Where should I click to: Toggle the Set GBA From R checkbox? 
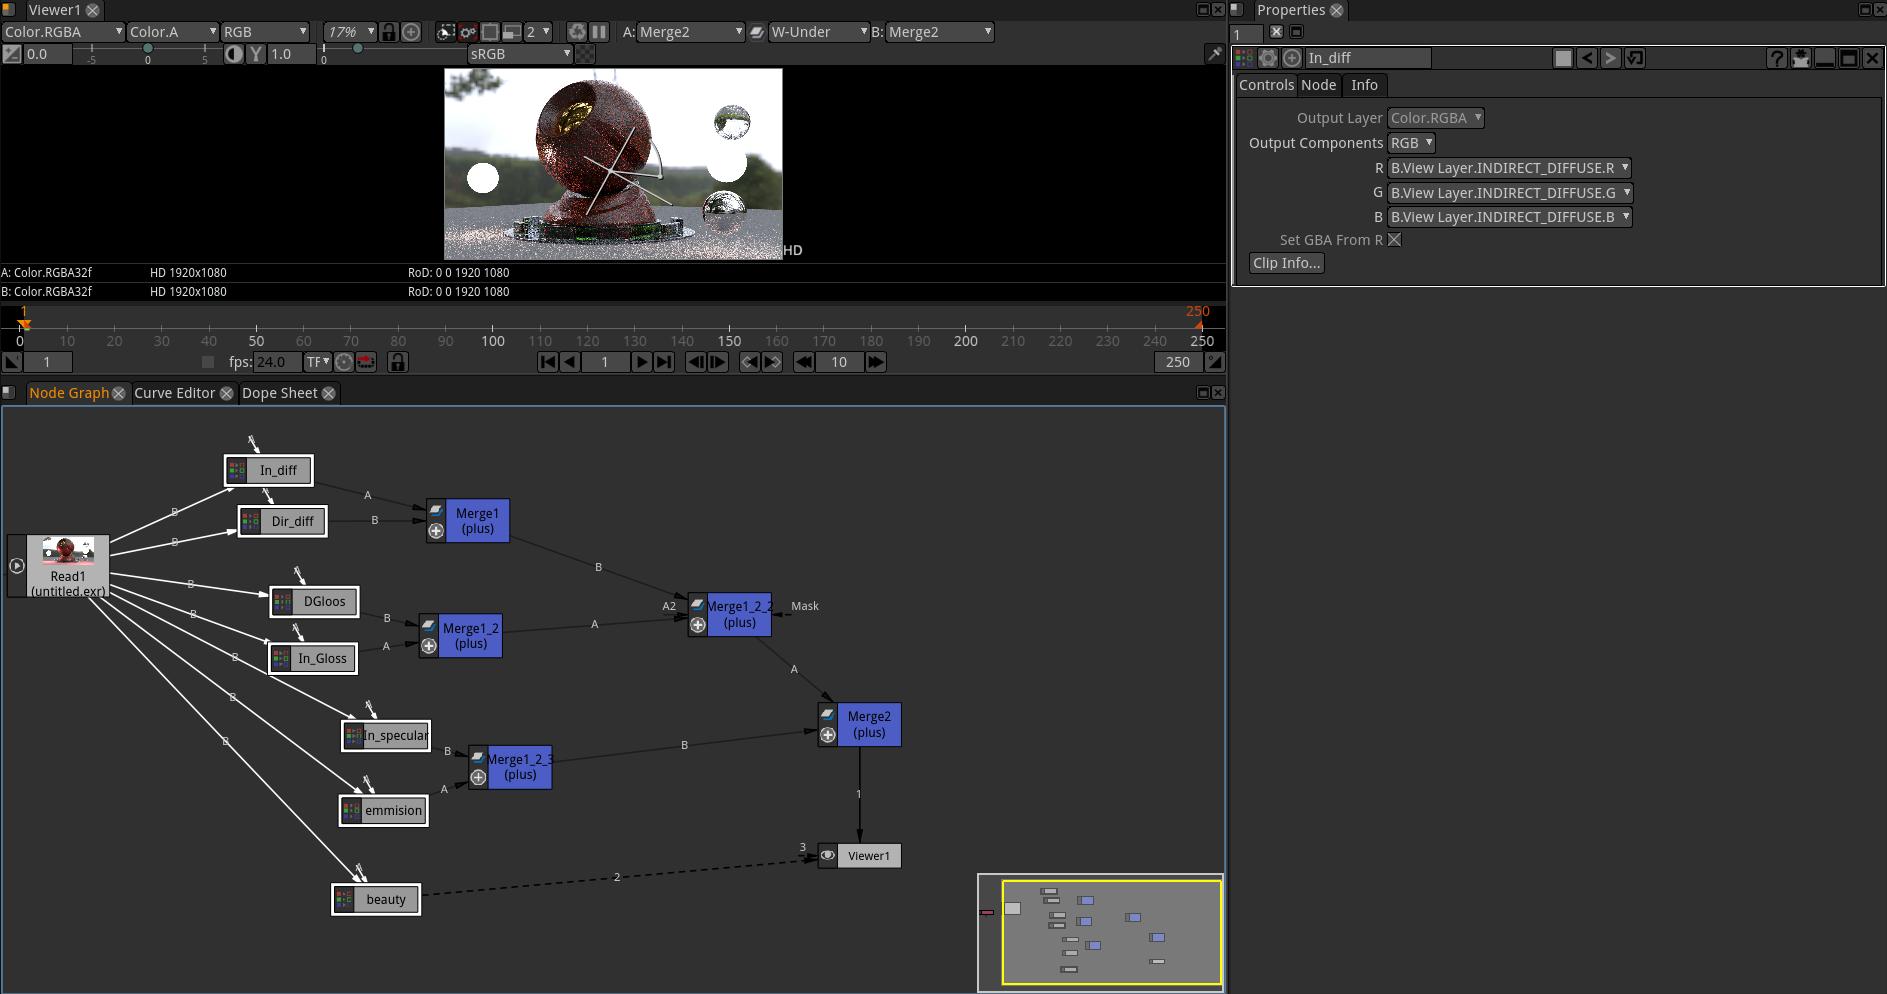1394,240
